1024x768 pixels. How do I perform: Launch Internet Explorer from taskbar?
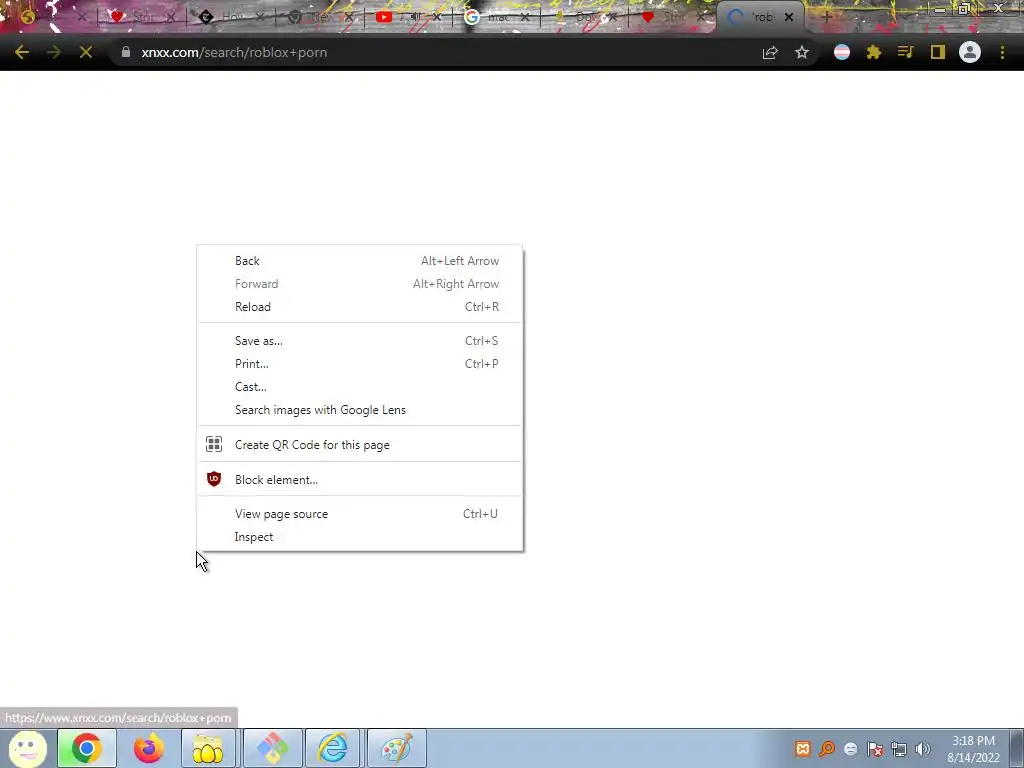[x=333, y=748]
